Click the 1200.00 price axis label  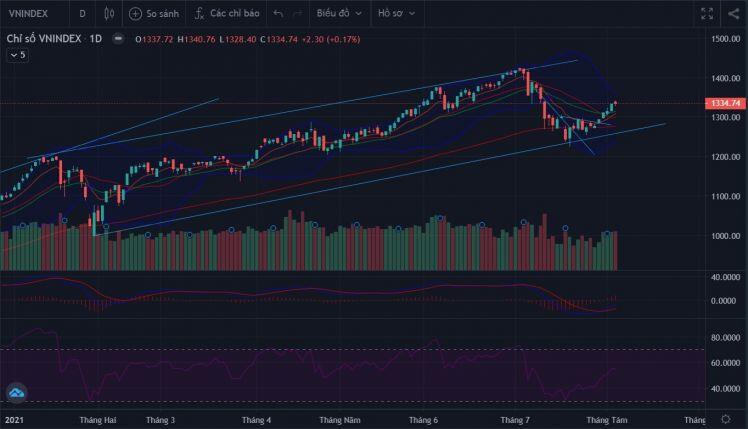pyautogui.click(x=726, y=157)
